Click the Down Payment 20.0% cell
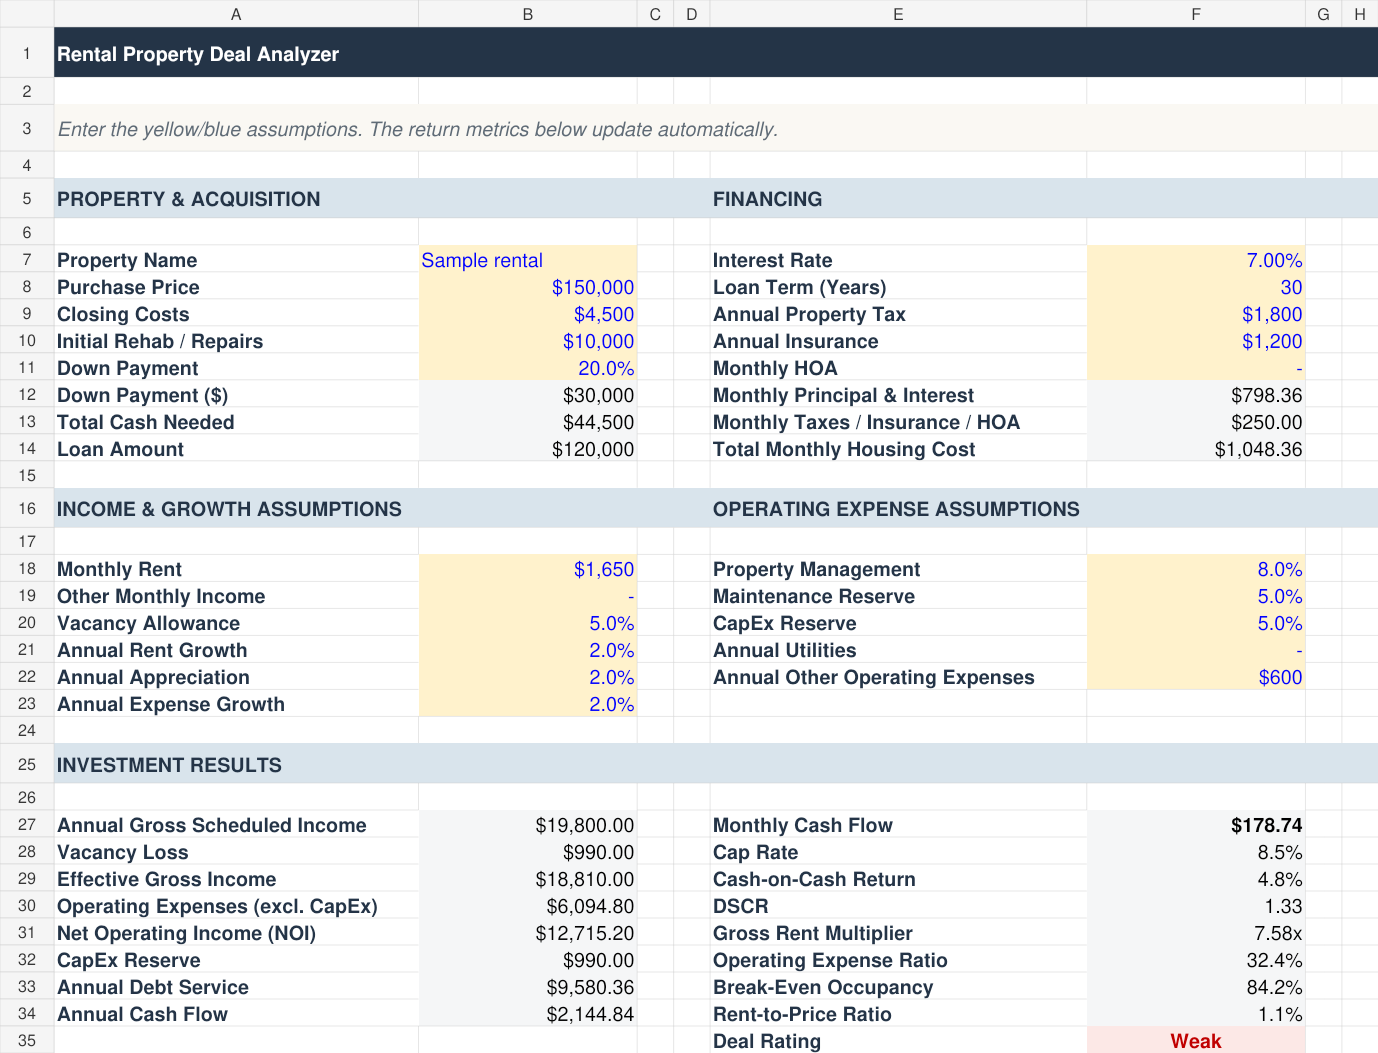The width and height of the screenshot is (1378, 1053). [527, 368]
